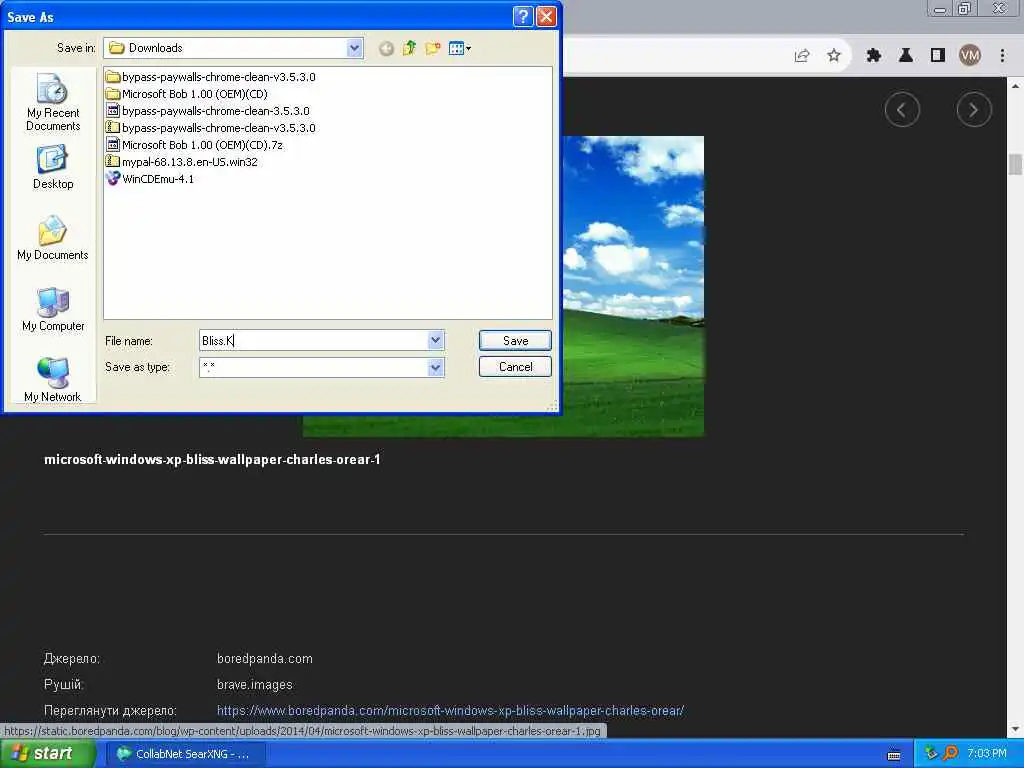
Task: Click the File name text field
Action: pos(314,340)
